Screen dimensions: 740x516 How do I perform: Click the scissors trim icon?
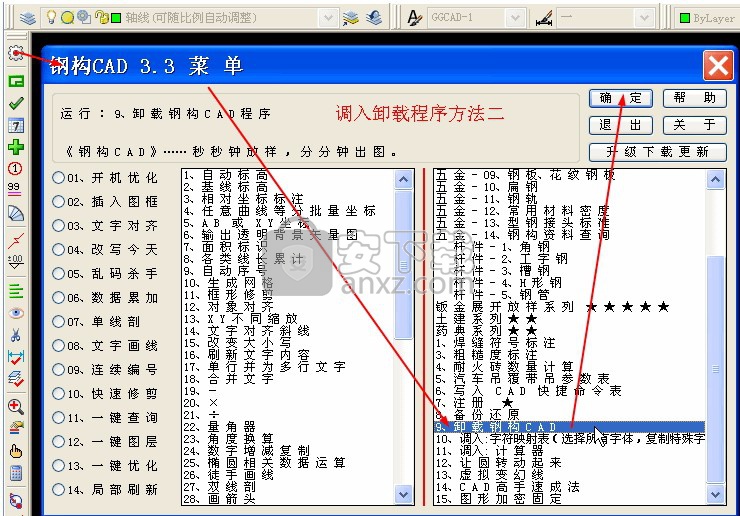pos(16,335)
